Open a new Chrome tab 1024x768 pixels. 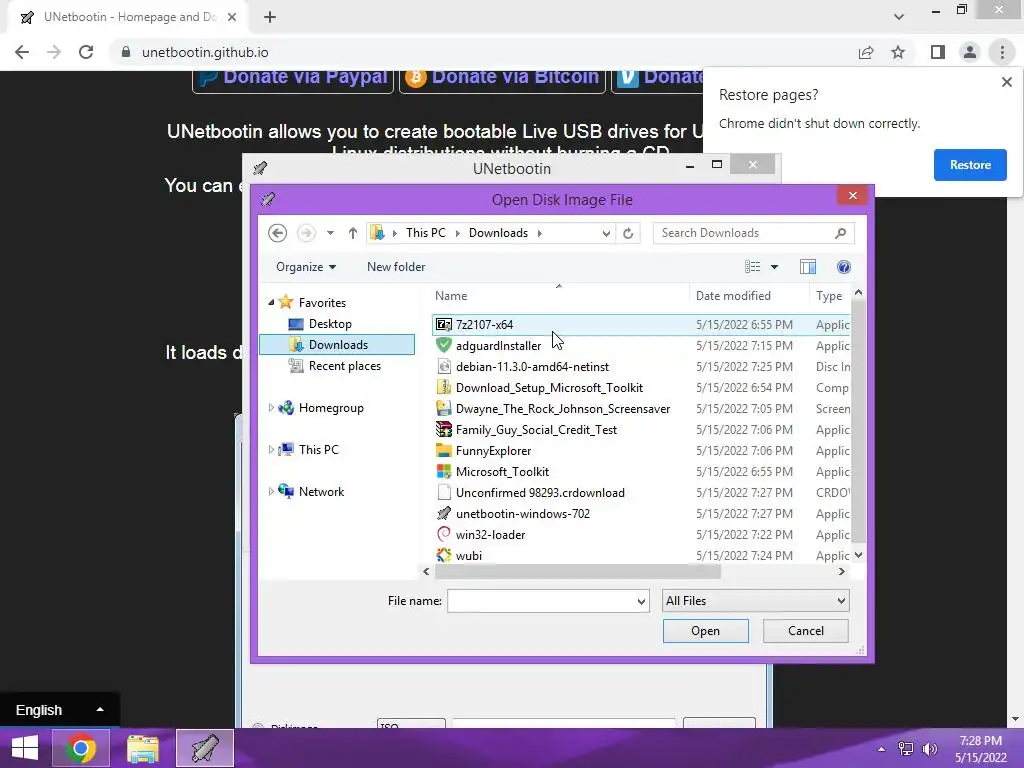[270, 17]
